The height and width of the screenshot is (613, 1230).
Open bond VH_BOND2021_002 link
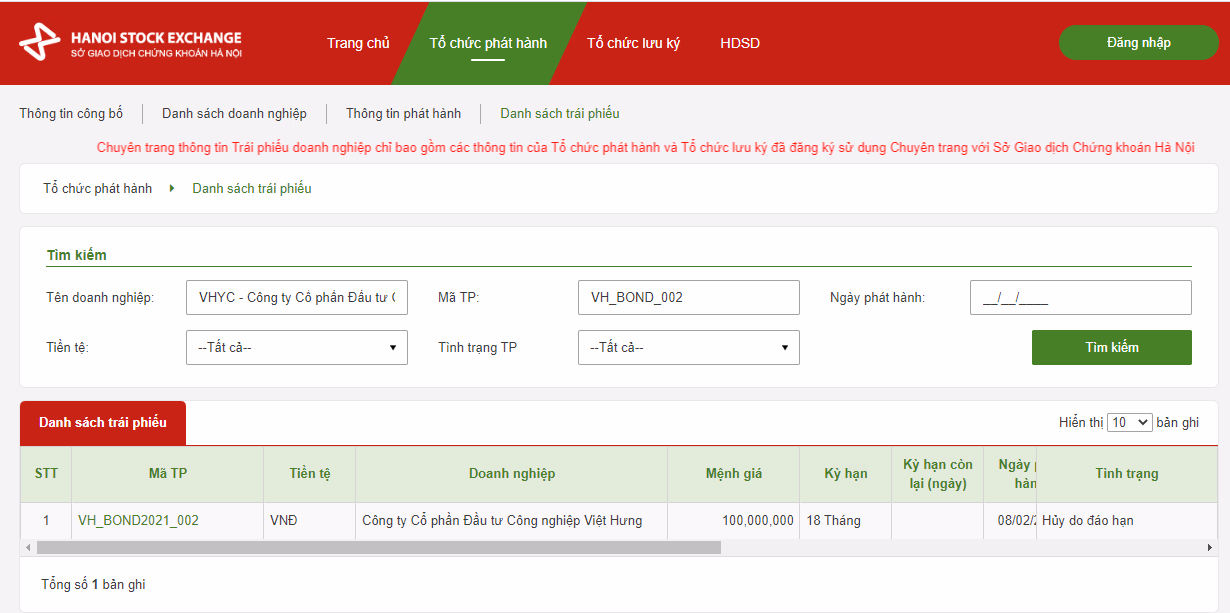click(x=138, y=520)
